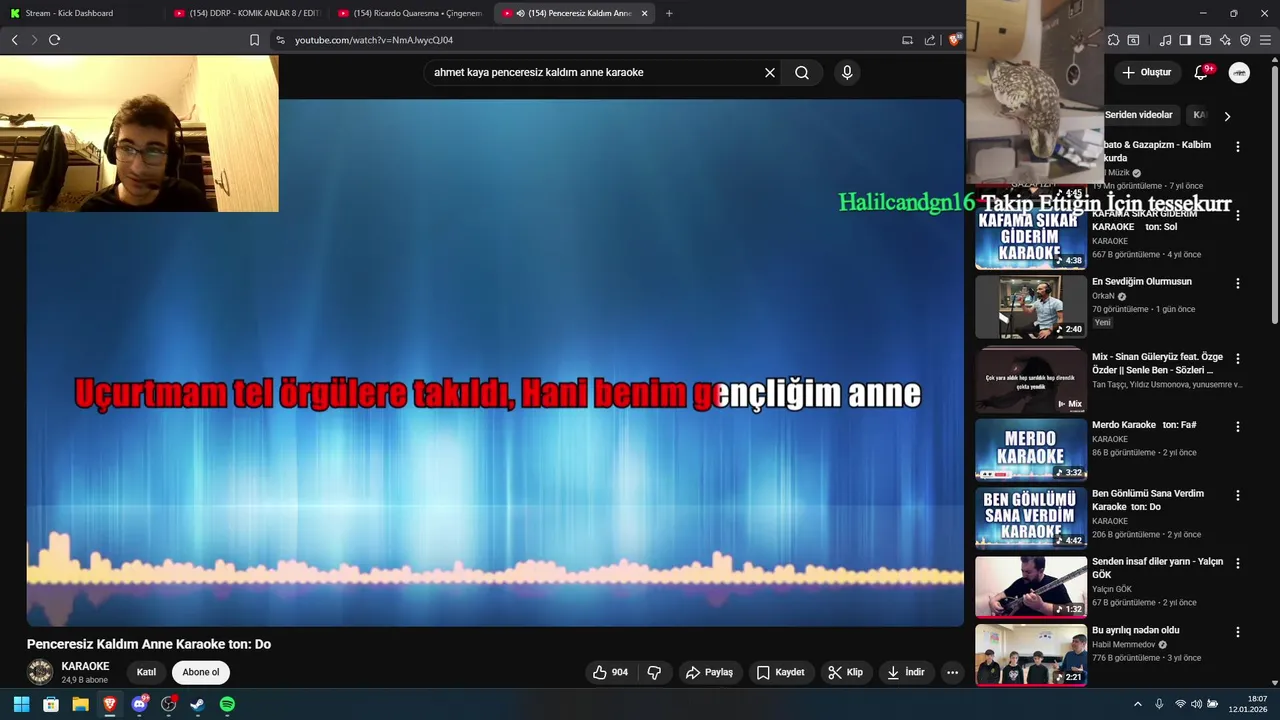Open the Windows Start menu
Screen dimensions: 1280x720
point(21,704)
